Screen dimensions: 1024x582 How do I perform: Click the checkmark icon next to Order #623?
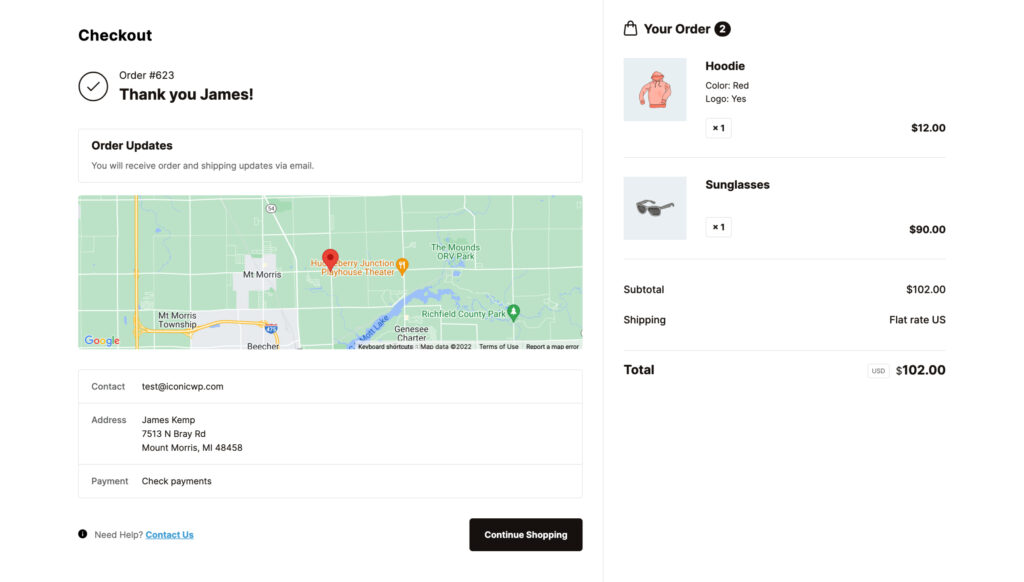tap(93, 86)
